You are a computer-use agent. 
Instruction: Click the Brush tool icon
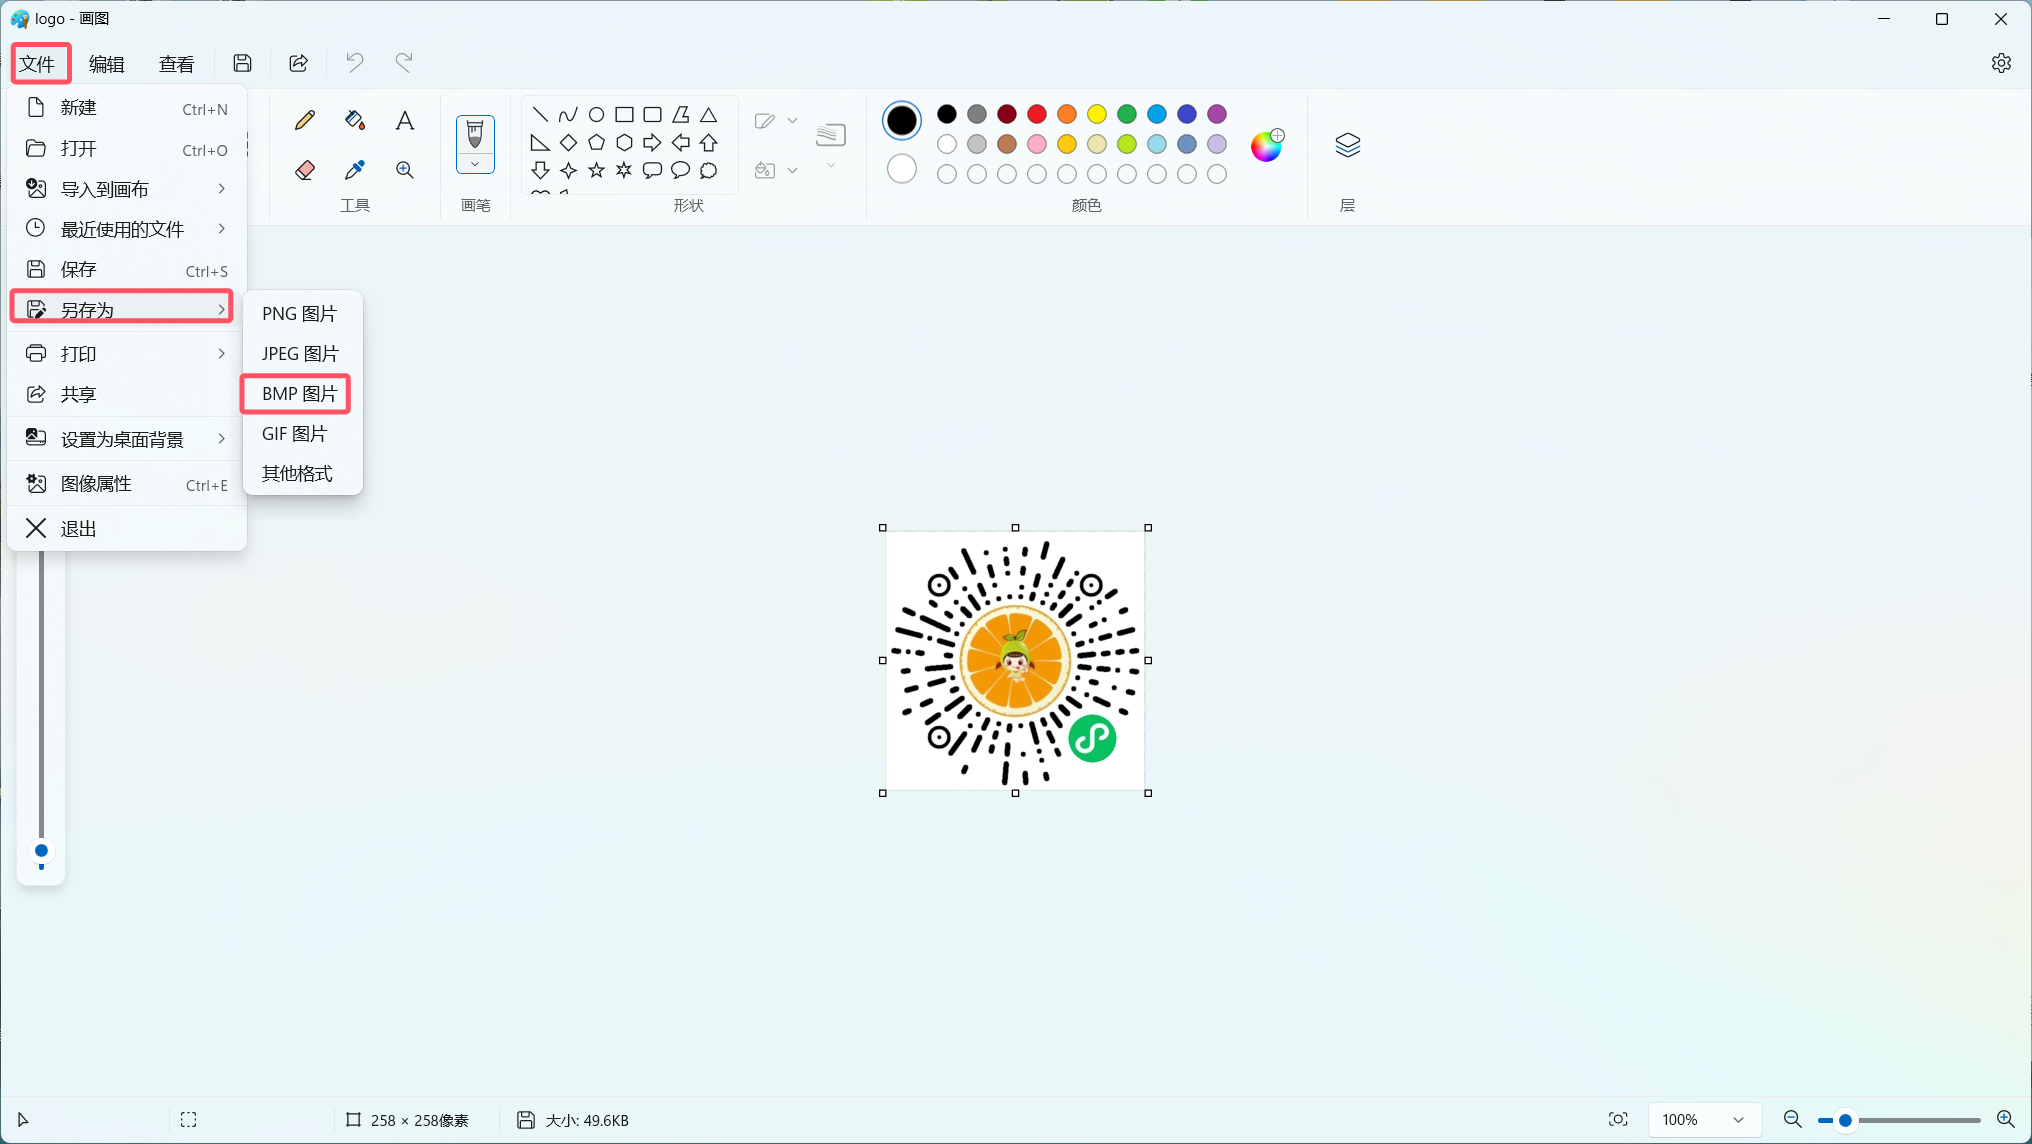475,133
